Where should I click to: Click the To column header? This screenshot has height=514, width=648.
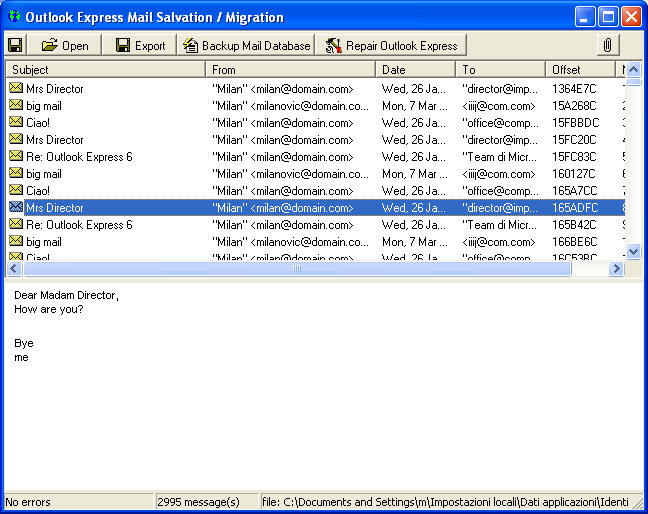500,69
